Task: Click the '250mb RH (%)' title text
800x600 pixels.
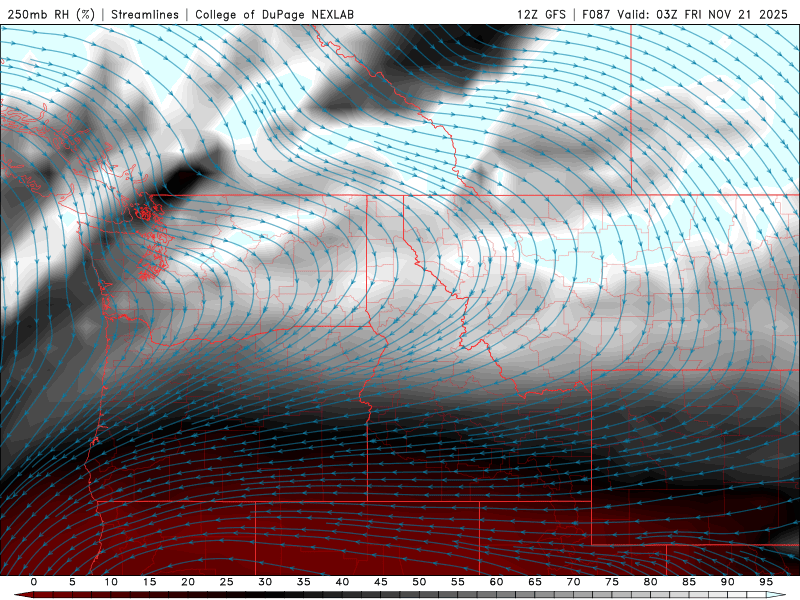Action: (51, 14)
